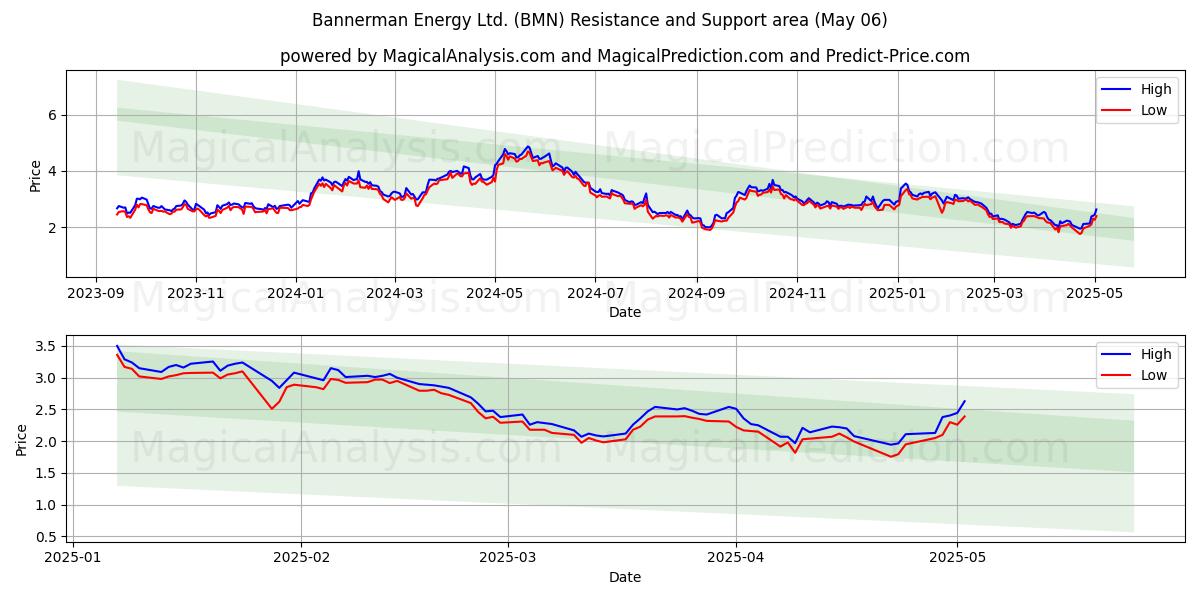The height and width of the screenshot is (600, 1200).
Task: Click the '0.5' y-axis tick on the lower chart
Action: tap(46, 537)
